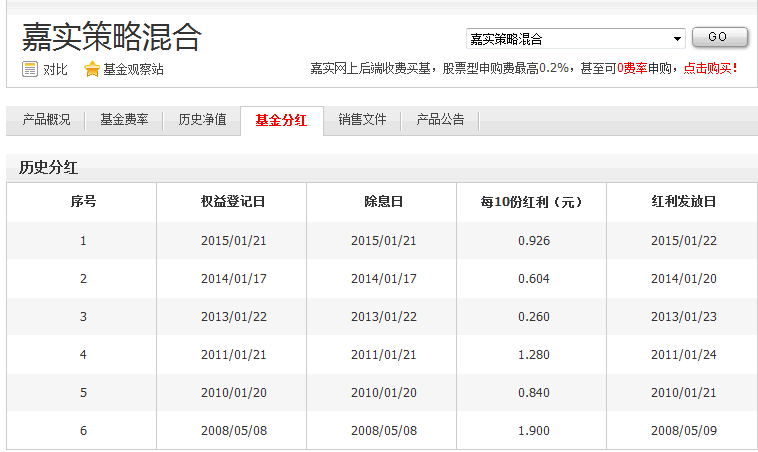Viewport: 758px width, 452px height.
Task: Select the payout date 2015/01/22
Action: [684, 241]
